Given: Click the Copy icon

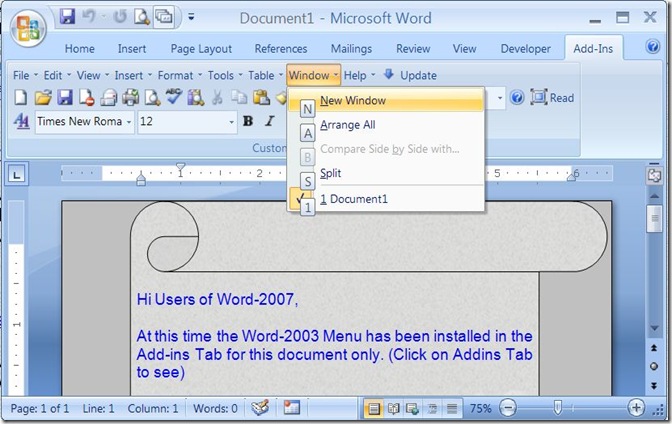Looking at the screenshot, I should coord(239,98).
